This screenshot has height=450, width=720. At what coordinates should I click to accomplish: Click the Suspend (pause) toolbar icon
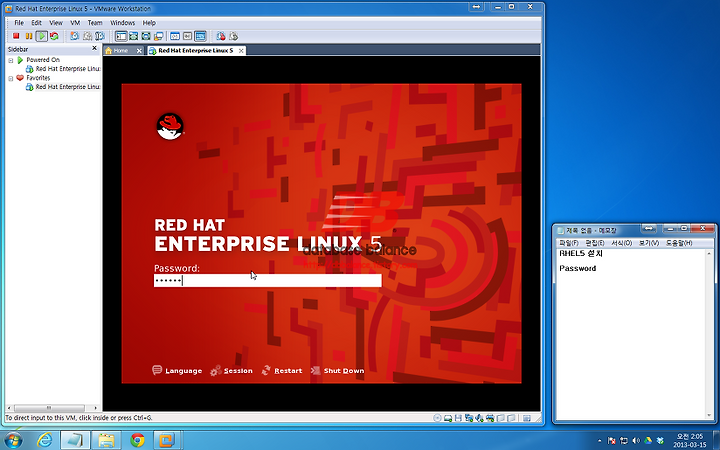[x=28, y=36]
